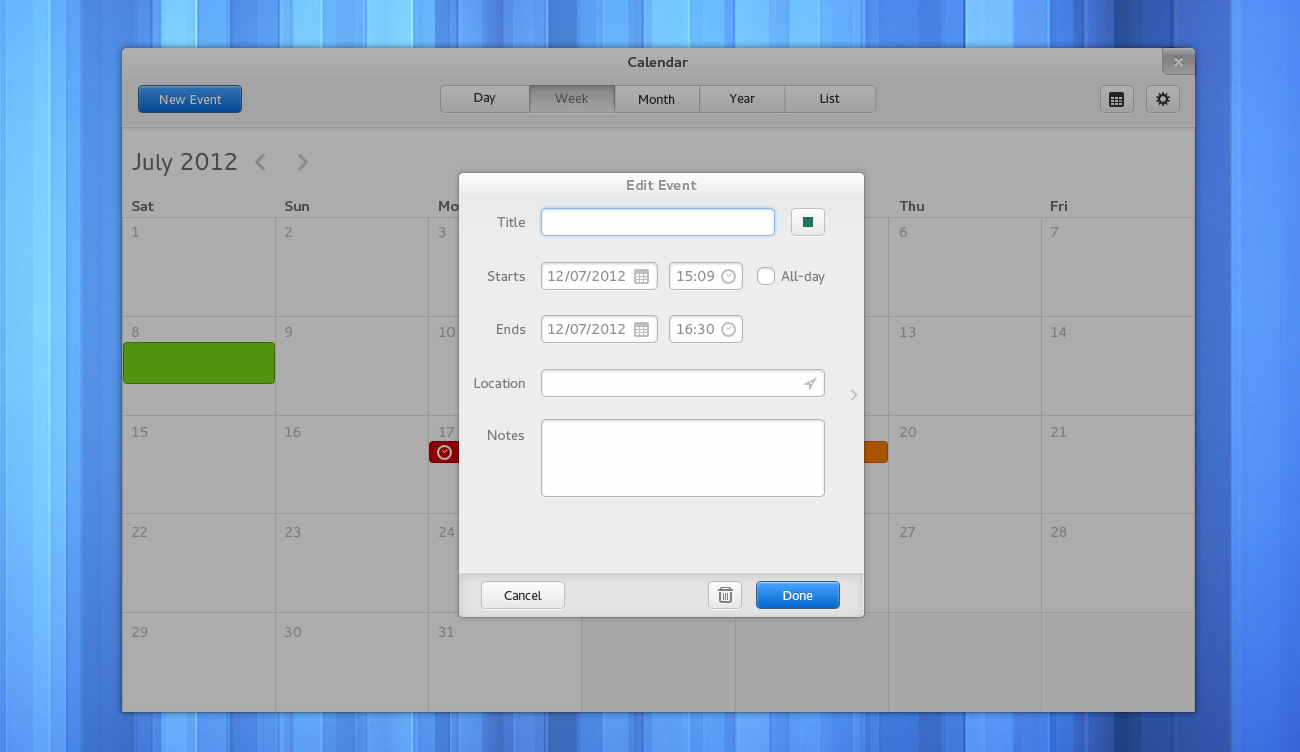Click the New Event button

(190, 99)
